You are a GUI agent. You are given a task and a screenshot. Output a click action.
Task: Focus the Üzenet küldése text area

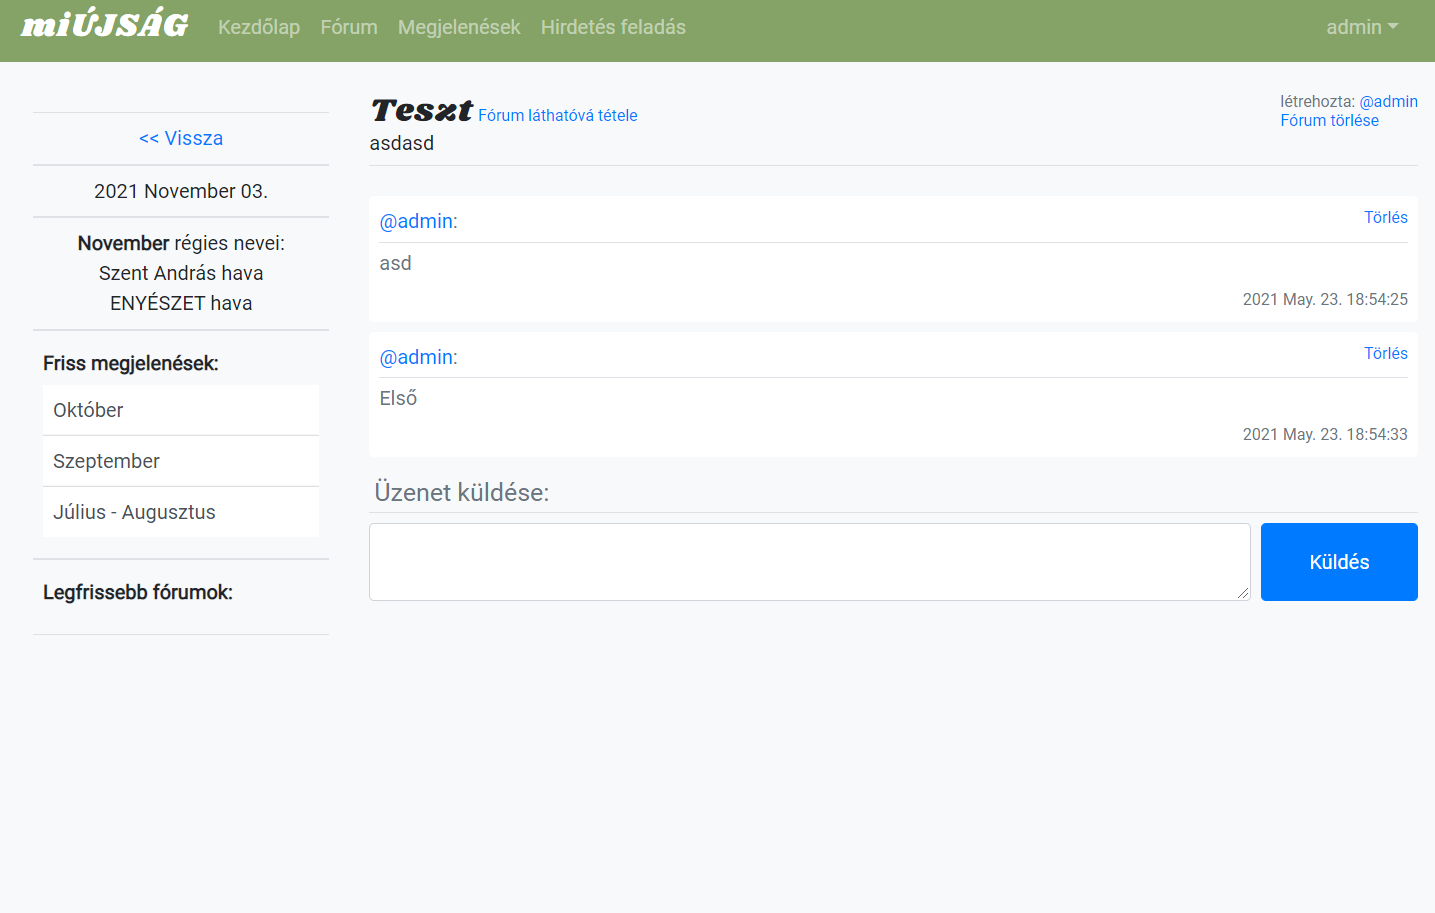(x=810, y=562)
